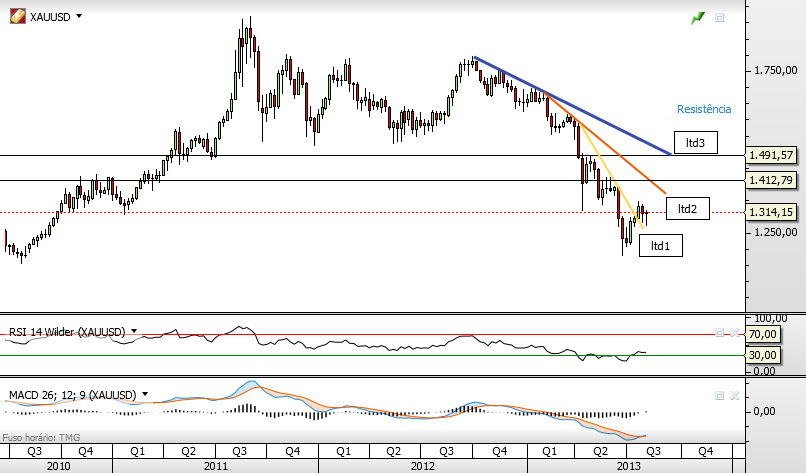Click the 2013 year label on time axis
This screenshot has height=473, width=806.
[628, 466]
